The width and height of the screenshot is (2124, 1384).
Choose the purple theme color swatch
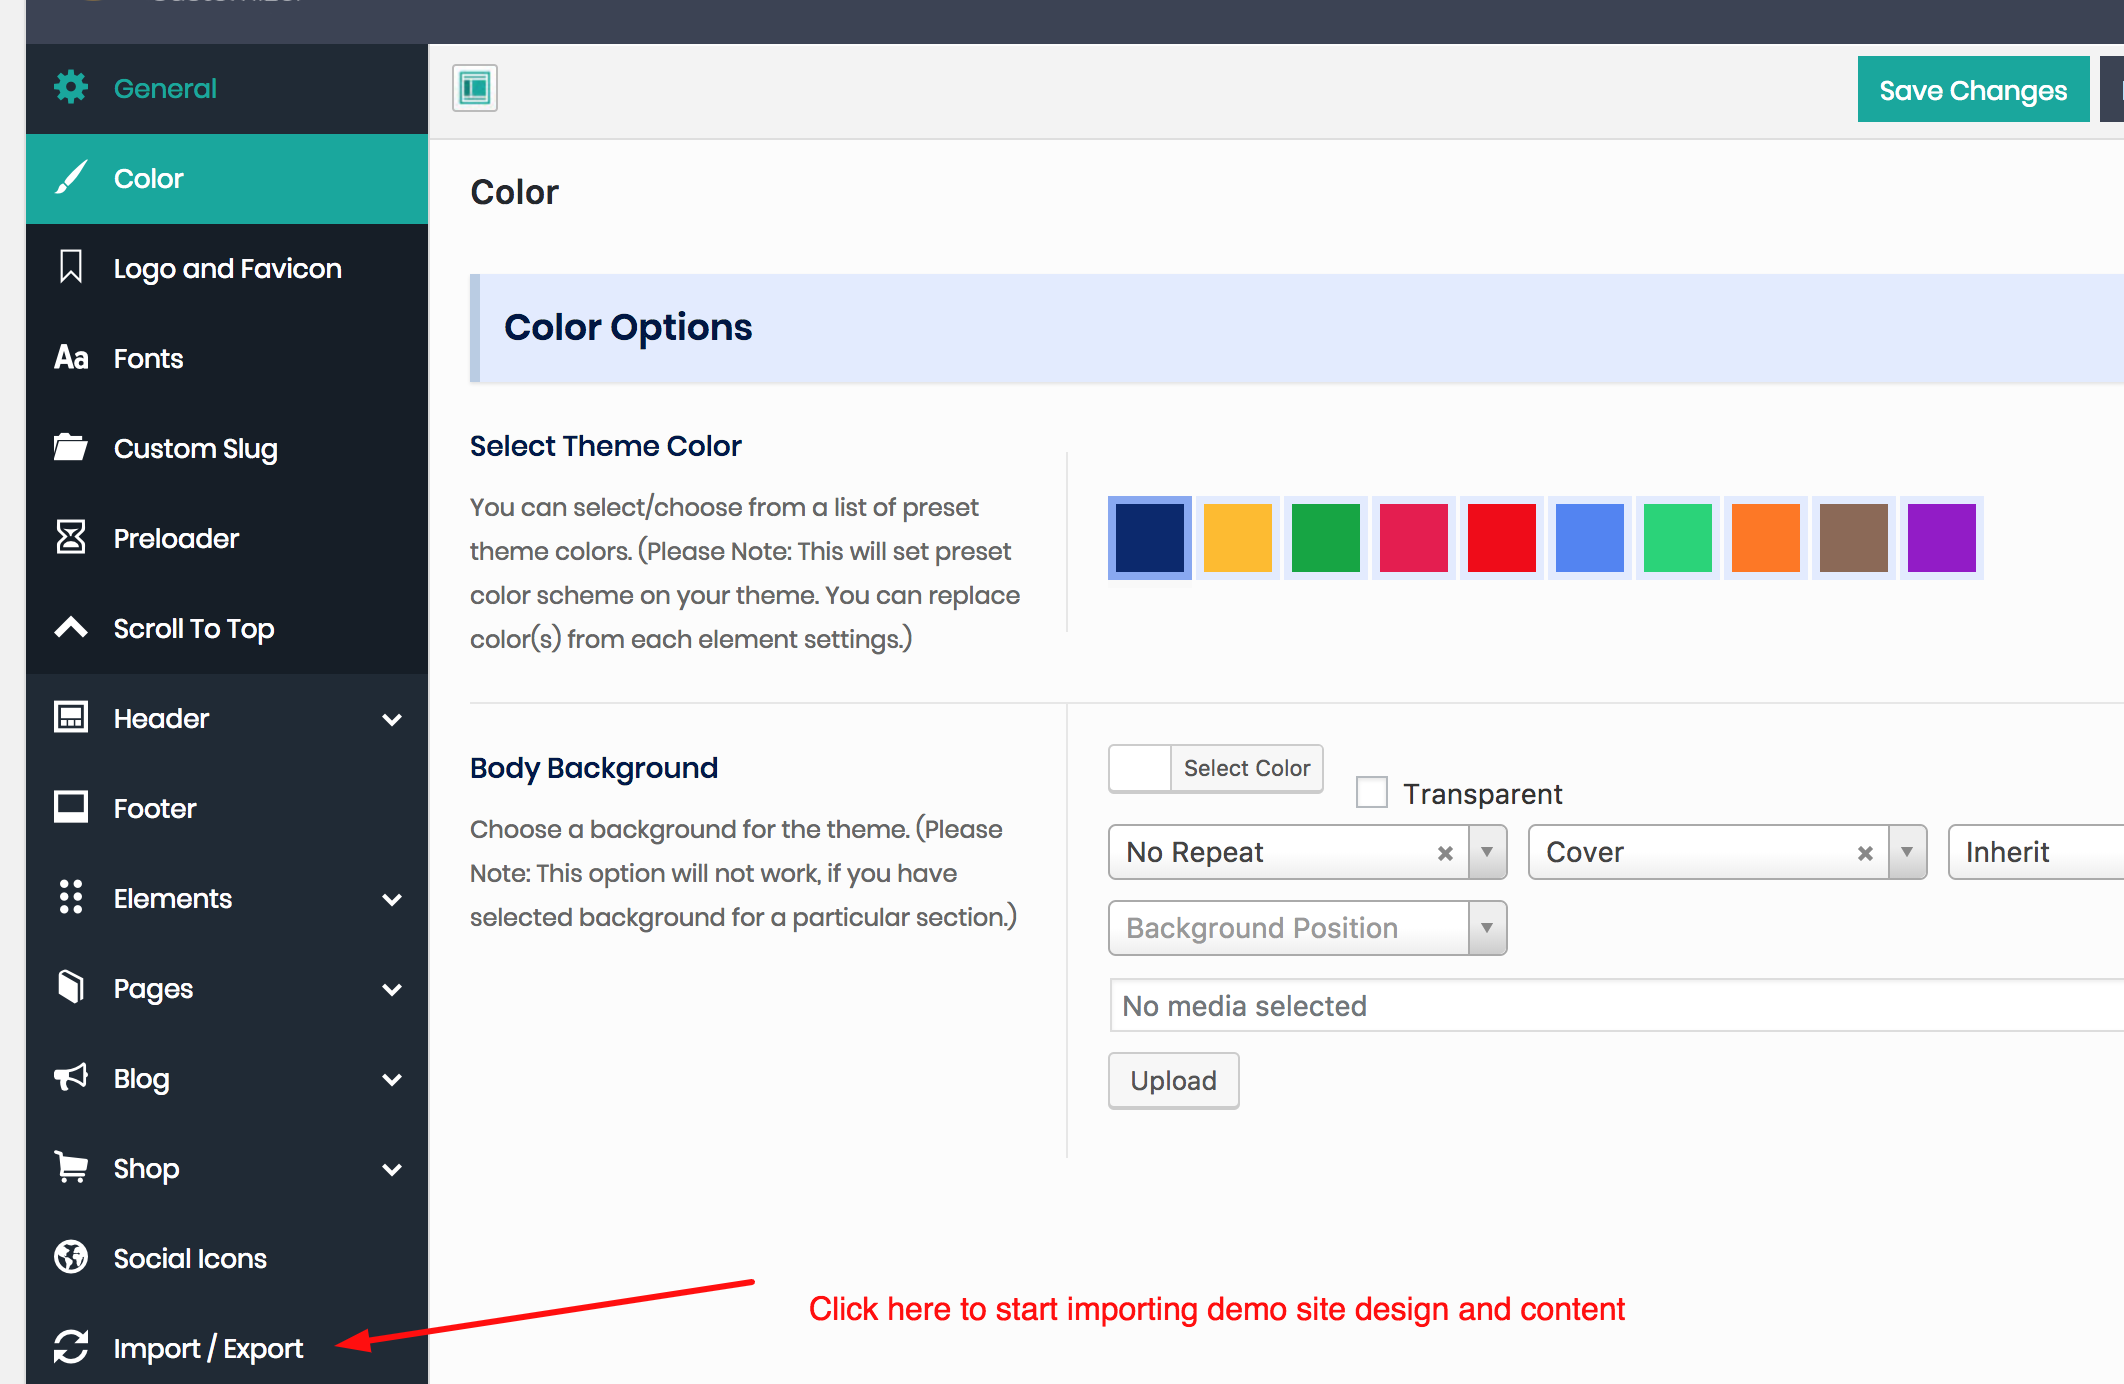point(1941,538)
